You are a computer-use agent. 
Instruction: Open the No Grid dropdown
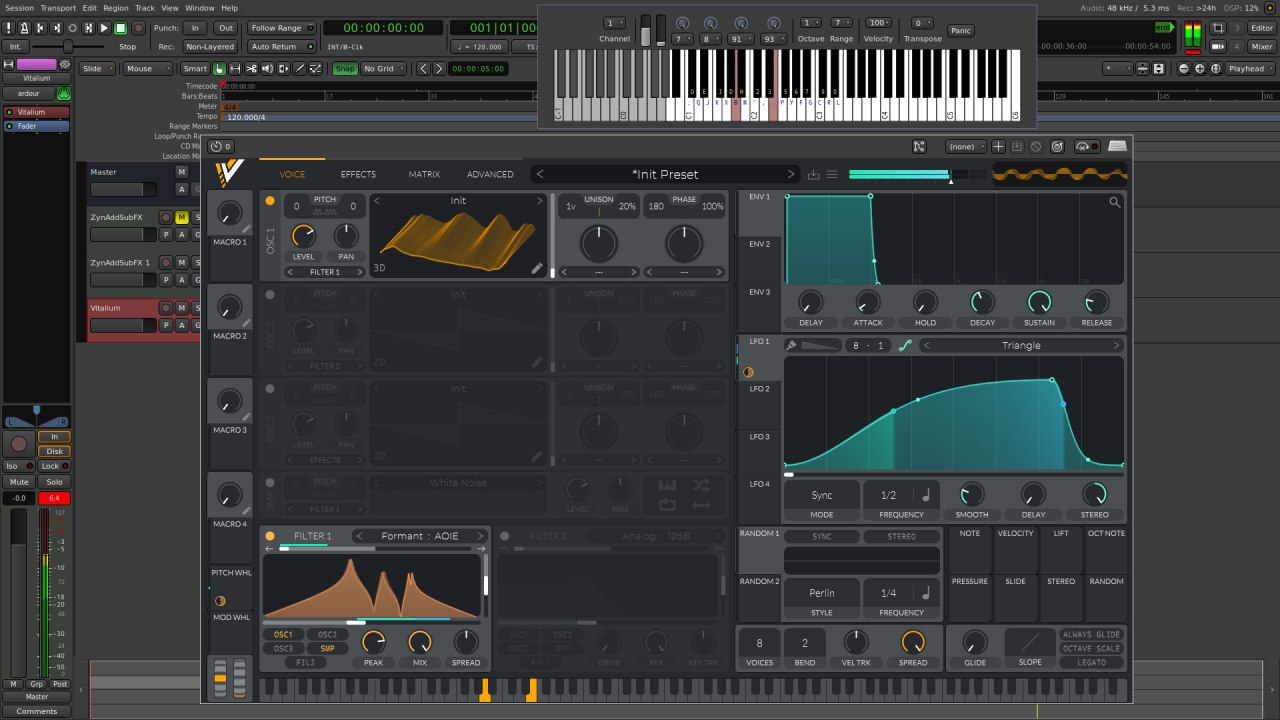[383, 69]
